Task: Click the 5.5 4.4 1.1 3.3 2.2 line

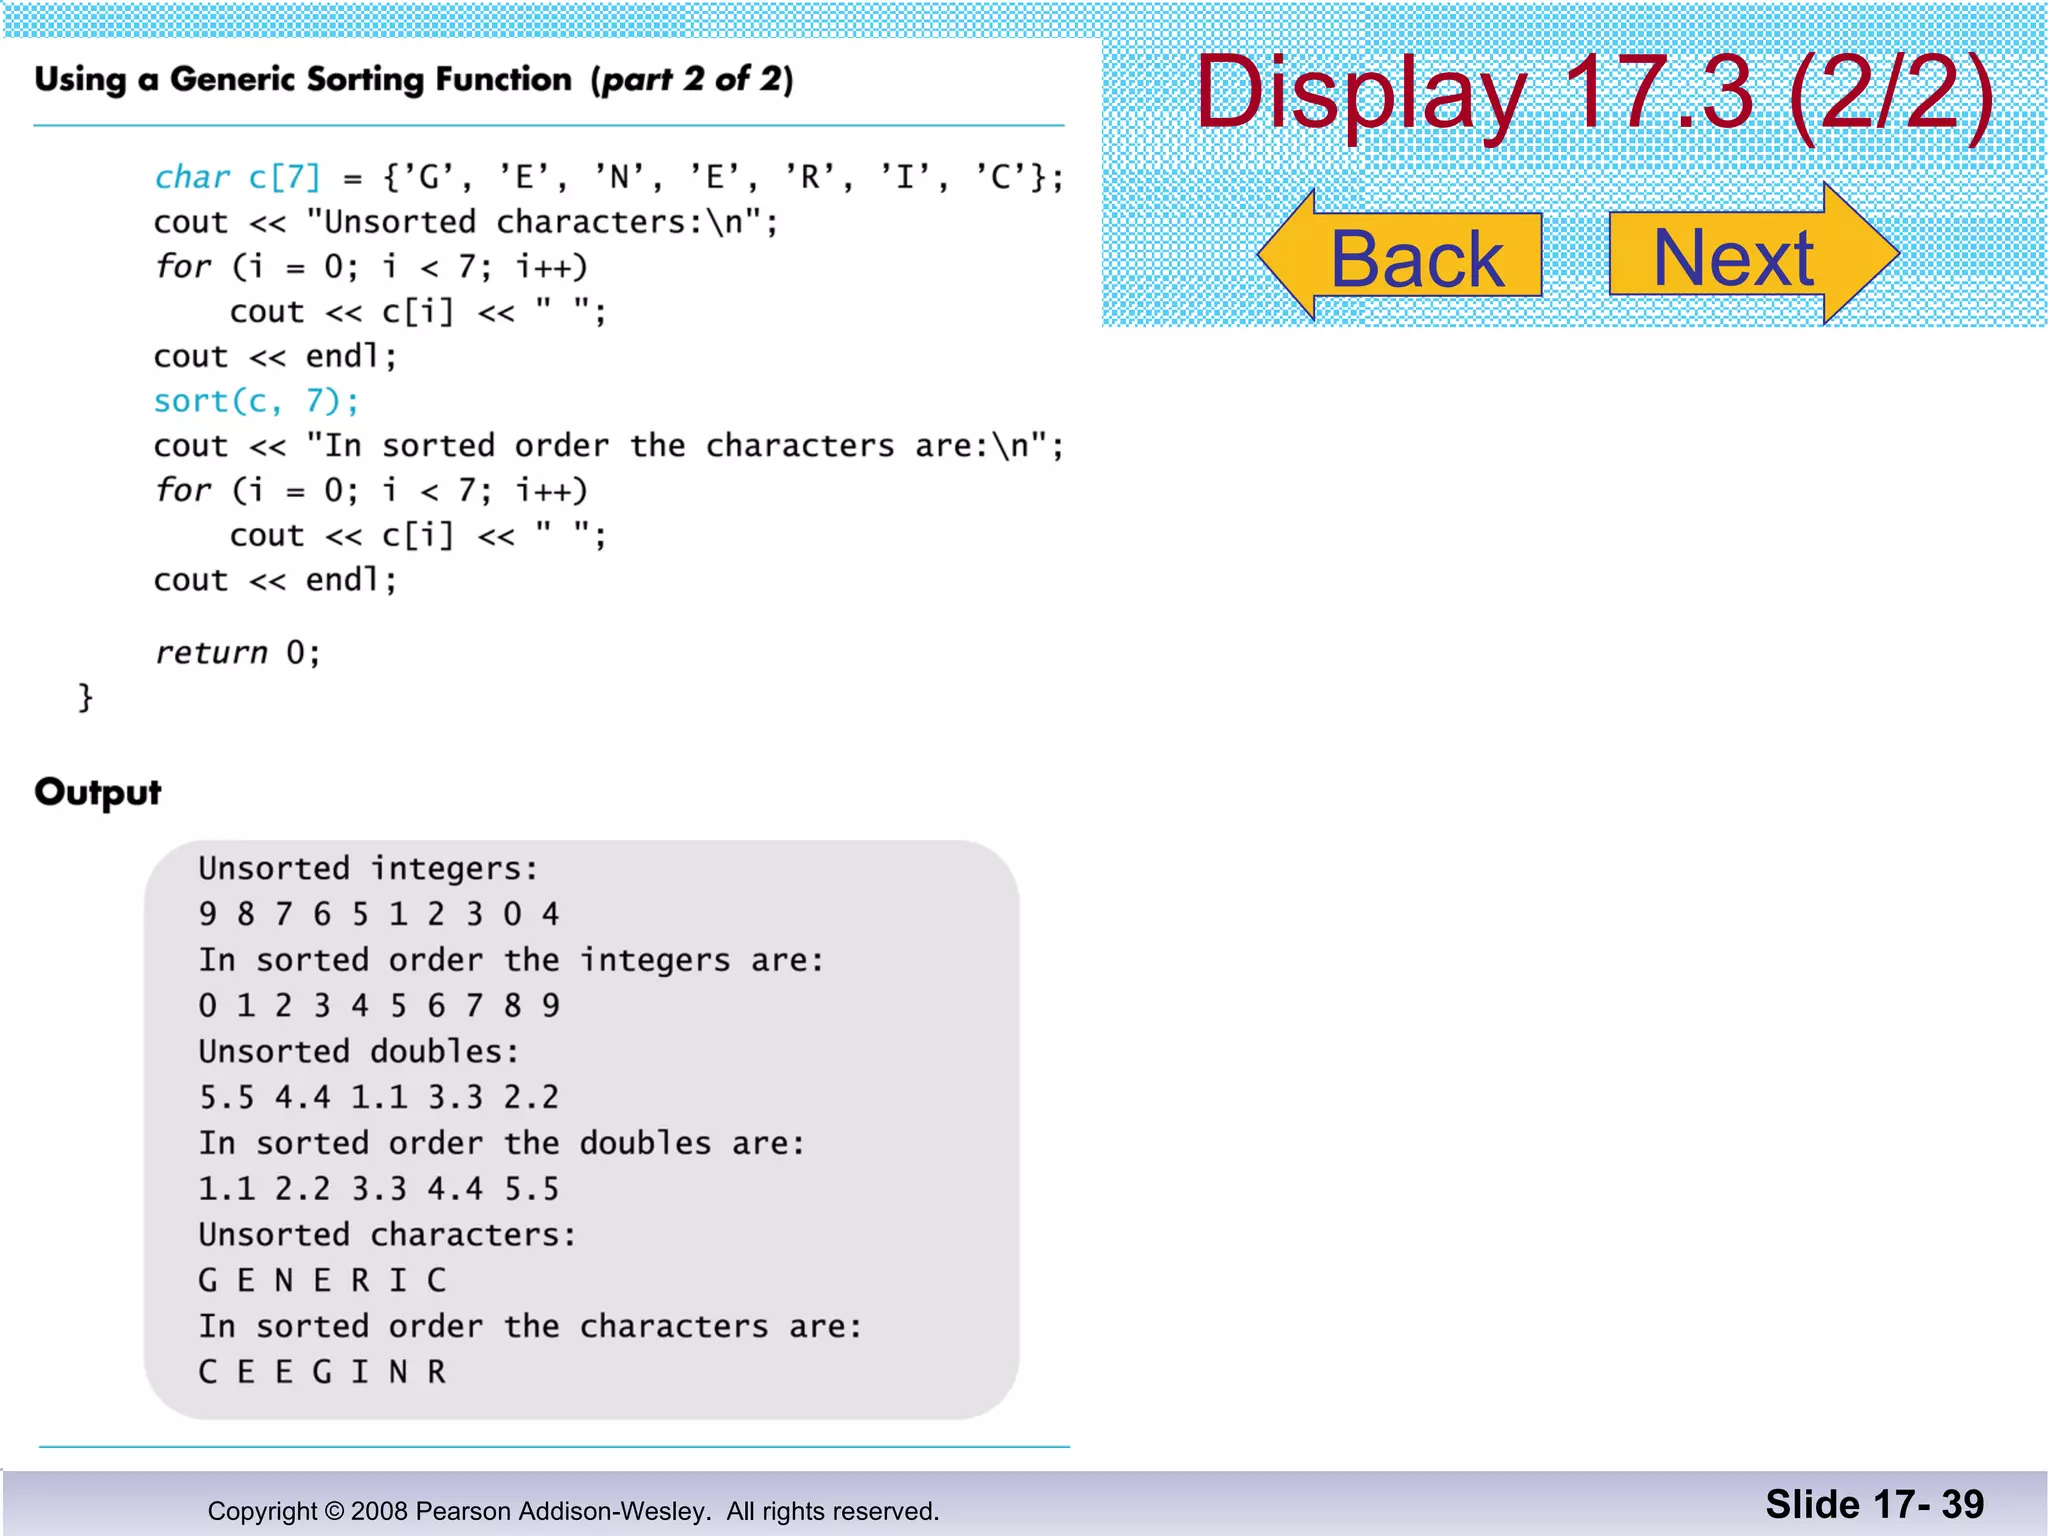Action: click(378, 1098)
